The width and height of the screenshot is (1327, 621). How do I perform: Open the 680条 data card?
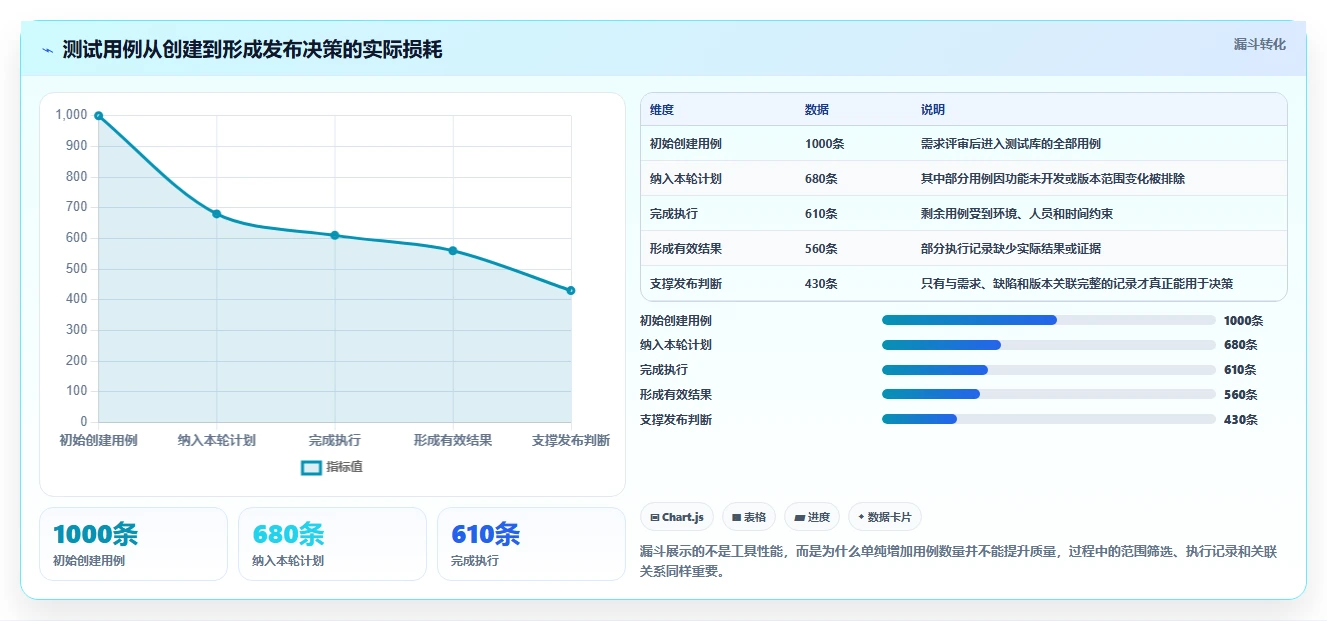(332, 544)
